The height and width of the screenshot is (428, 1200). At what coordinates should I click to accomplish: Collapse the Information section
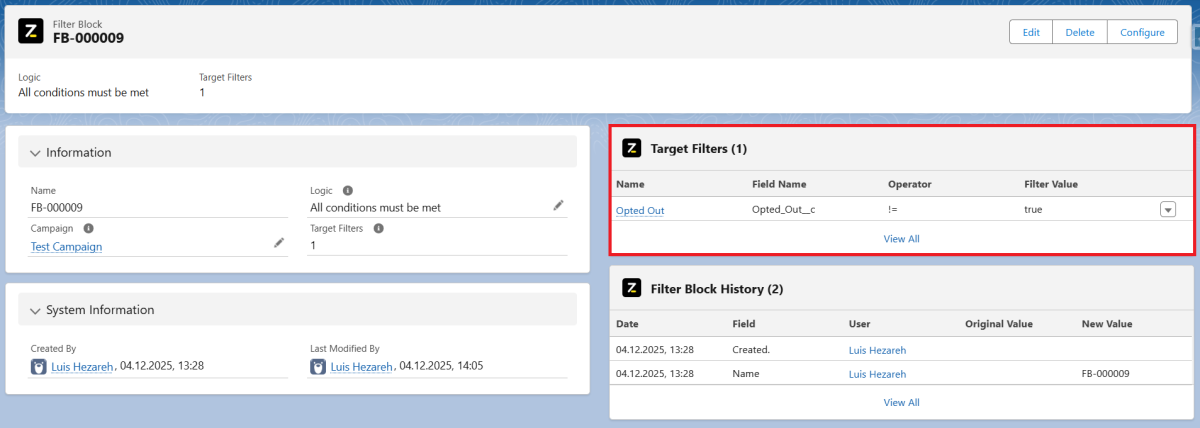point(36,153)
